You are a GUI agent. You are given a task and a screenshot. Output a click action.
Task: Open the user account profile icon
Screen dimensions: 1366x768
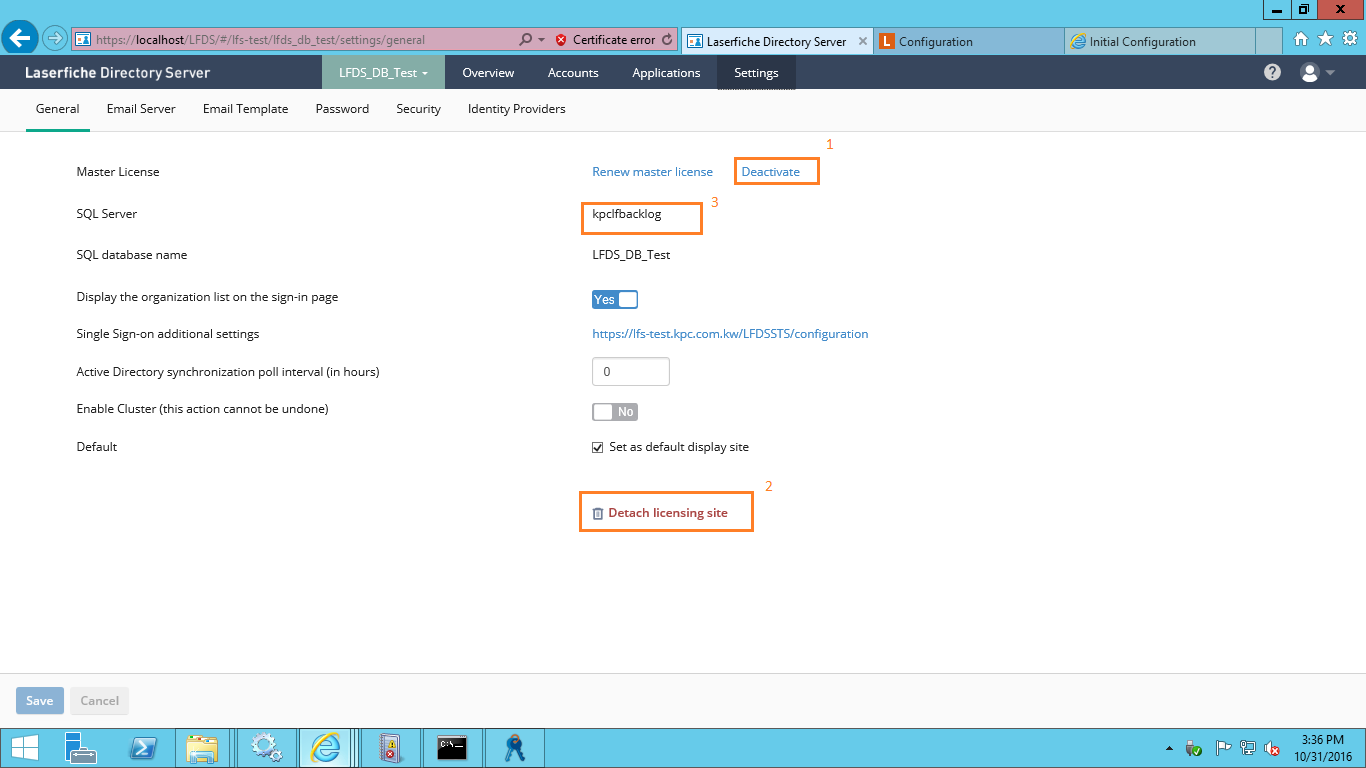[1309, 72]
